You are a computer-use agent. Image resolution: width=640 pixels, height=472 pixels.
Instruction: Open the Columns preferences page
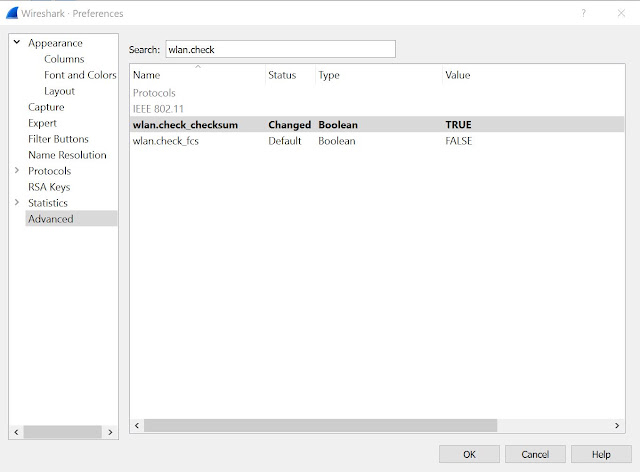tap(64, 59)
